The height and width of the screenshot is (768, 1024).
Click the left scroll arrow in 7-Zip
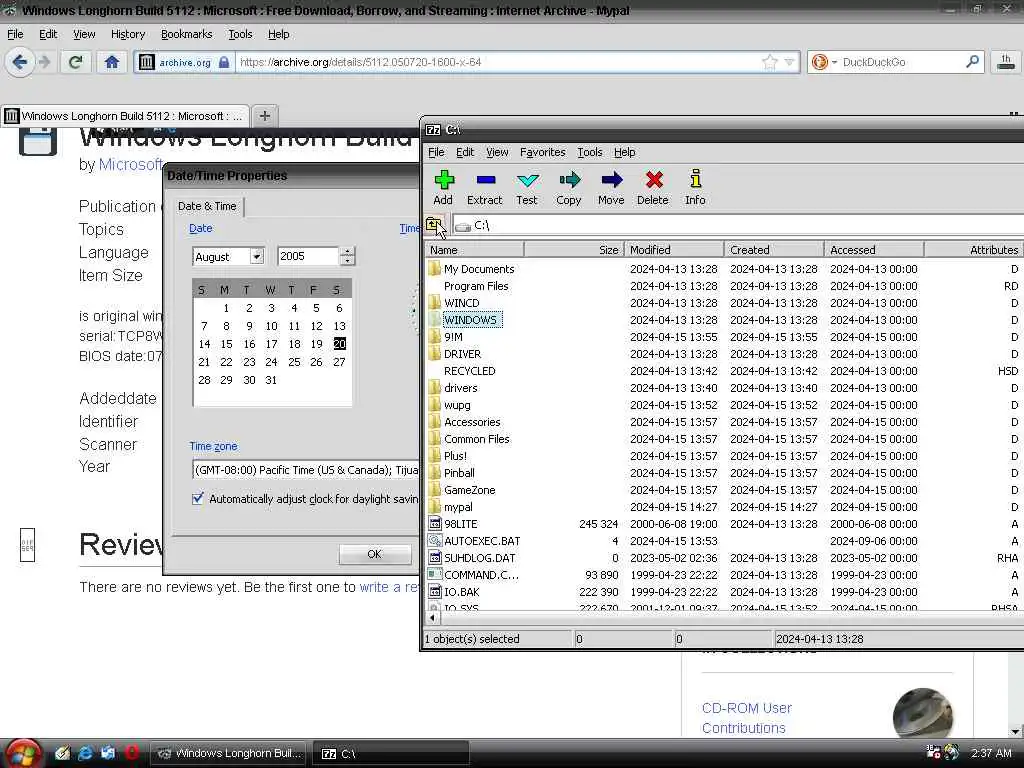point(432,617)
